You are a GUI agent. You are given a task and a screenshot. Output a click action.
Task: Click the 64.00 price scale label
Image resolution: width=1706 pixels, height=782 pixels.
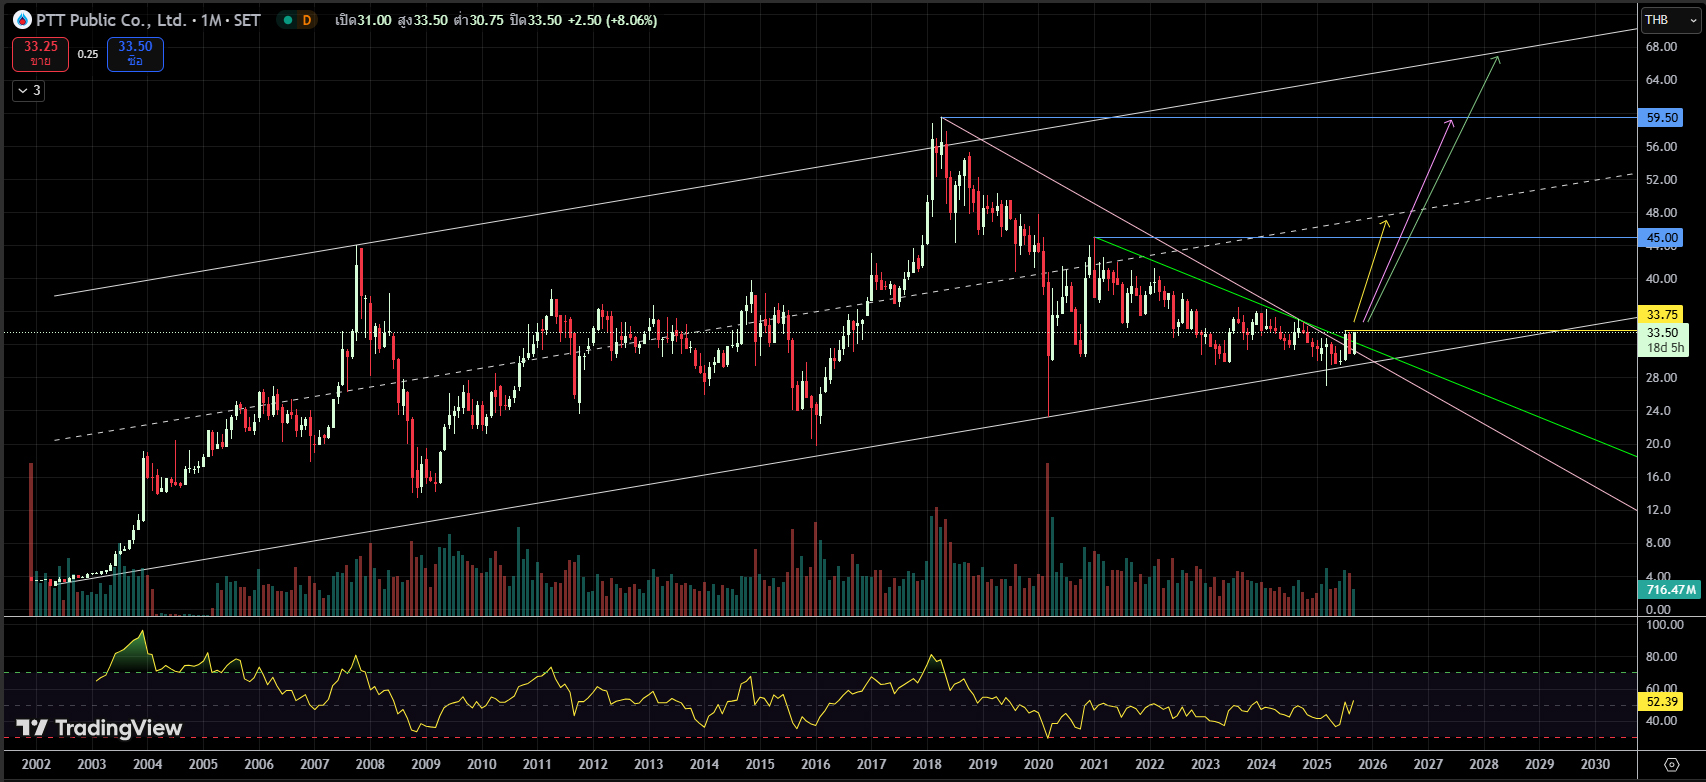point(1661,80)
